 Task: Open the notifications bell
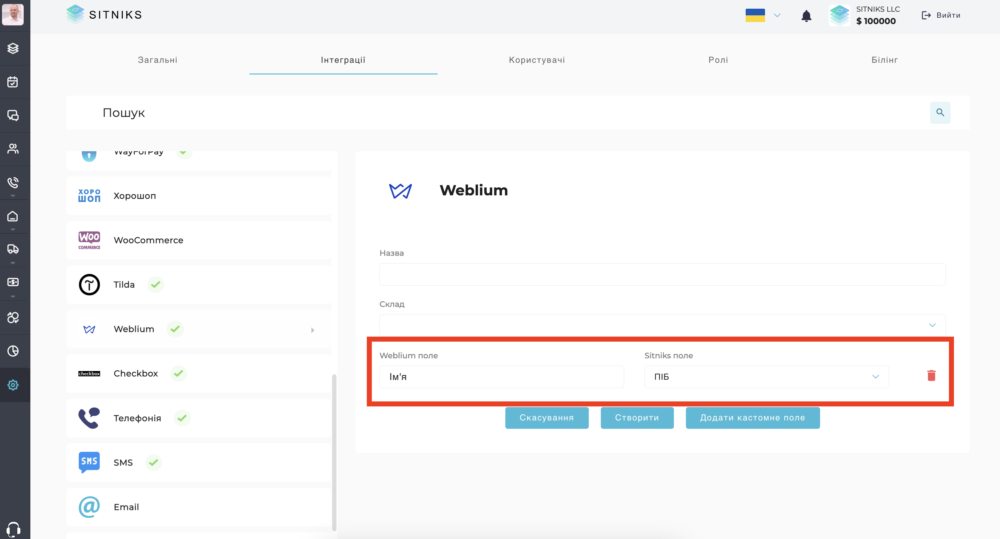(806, 16)
